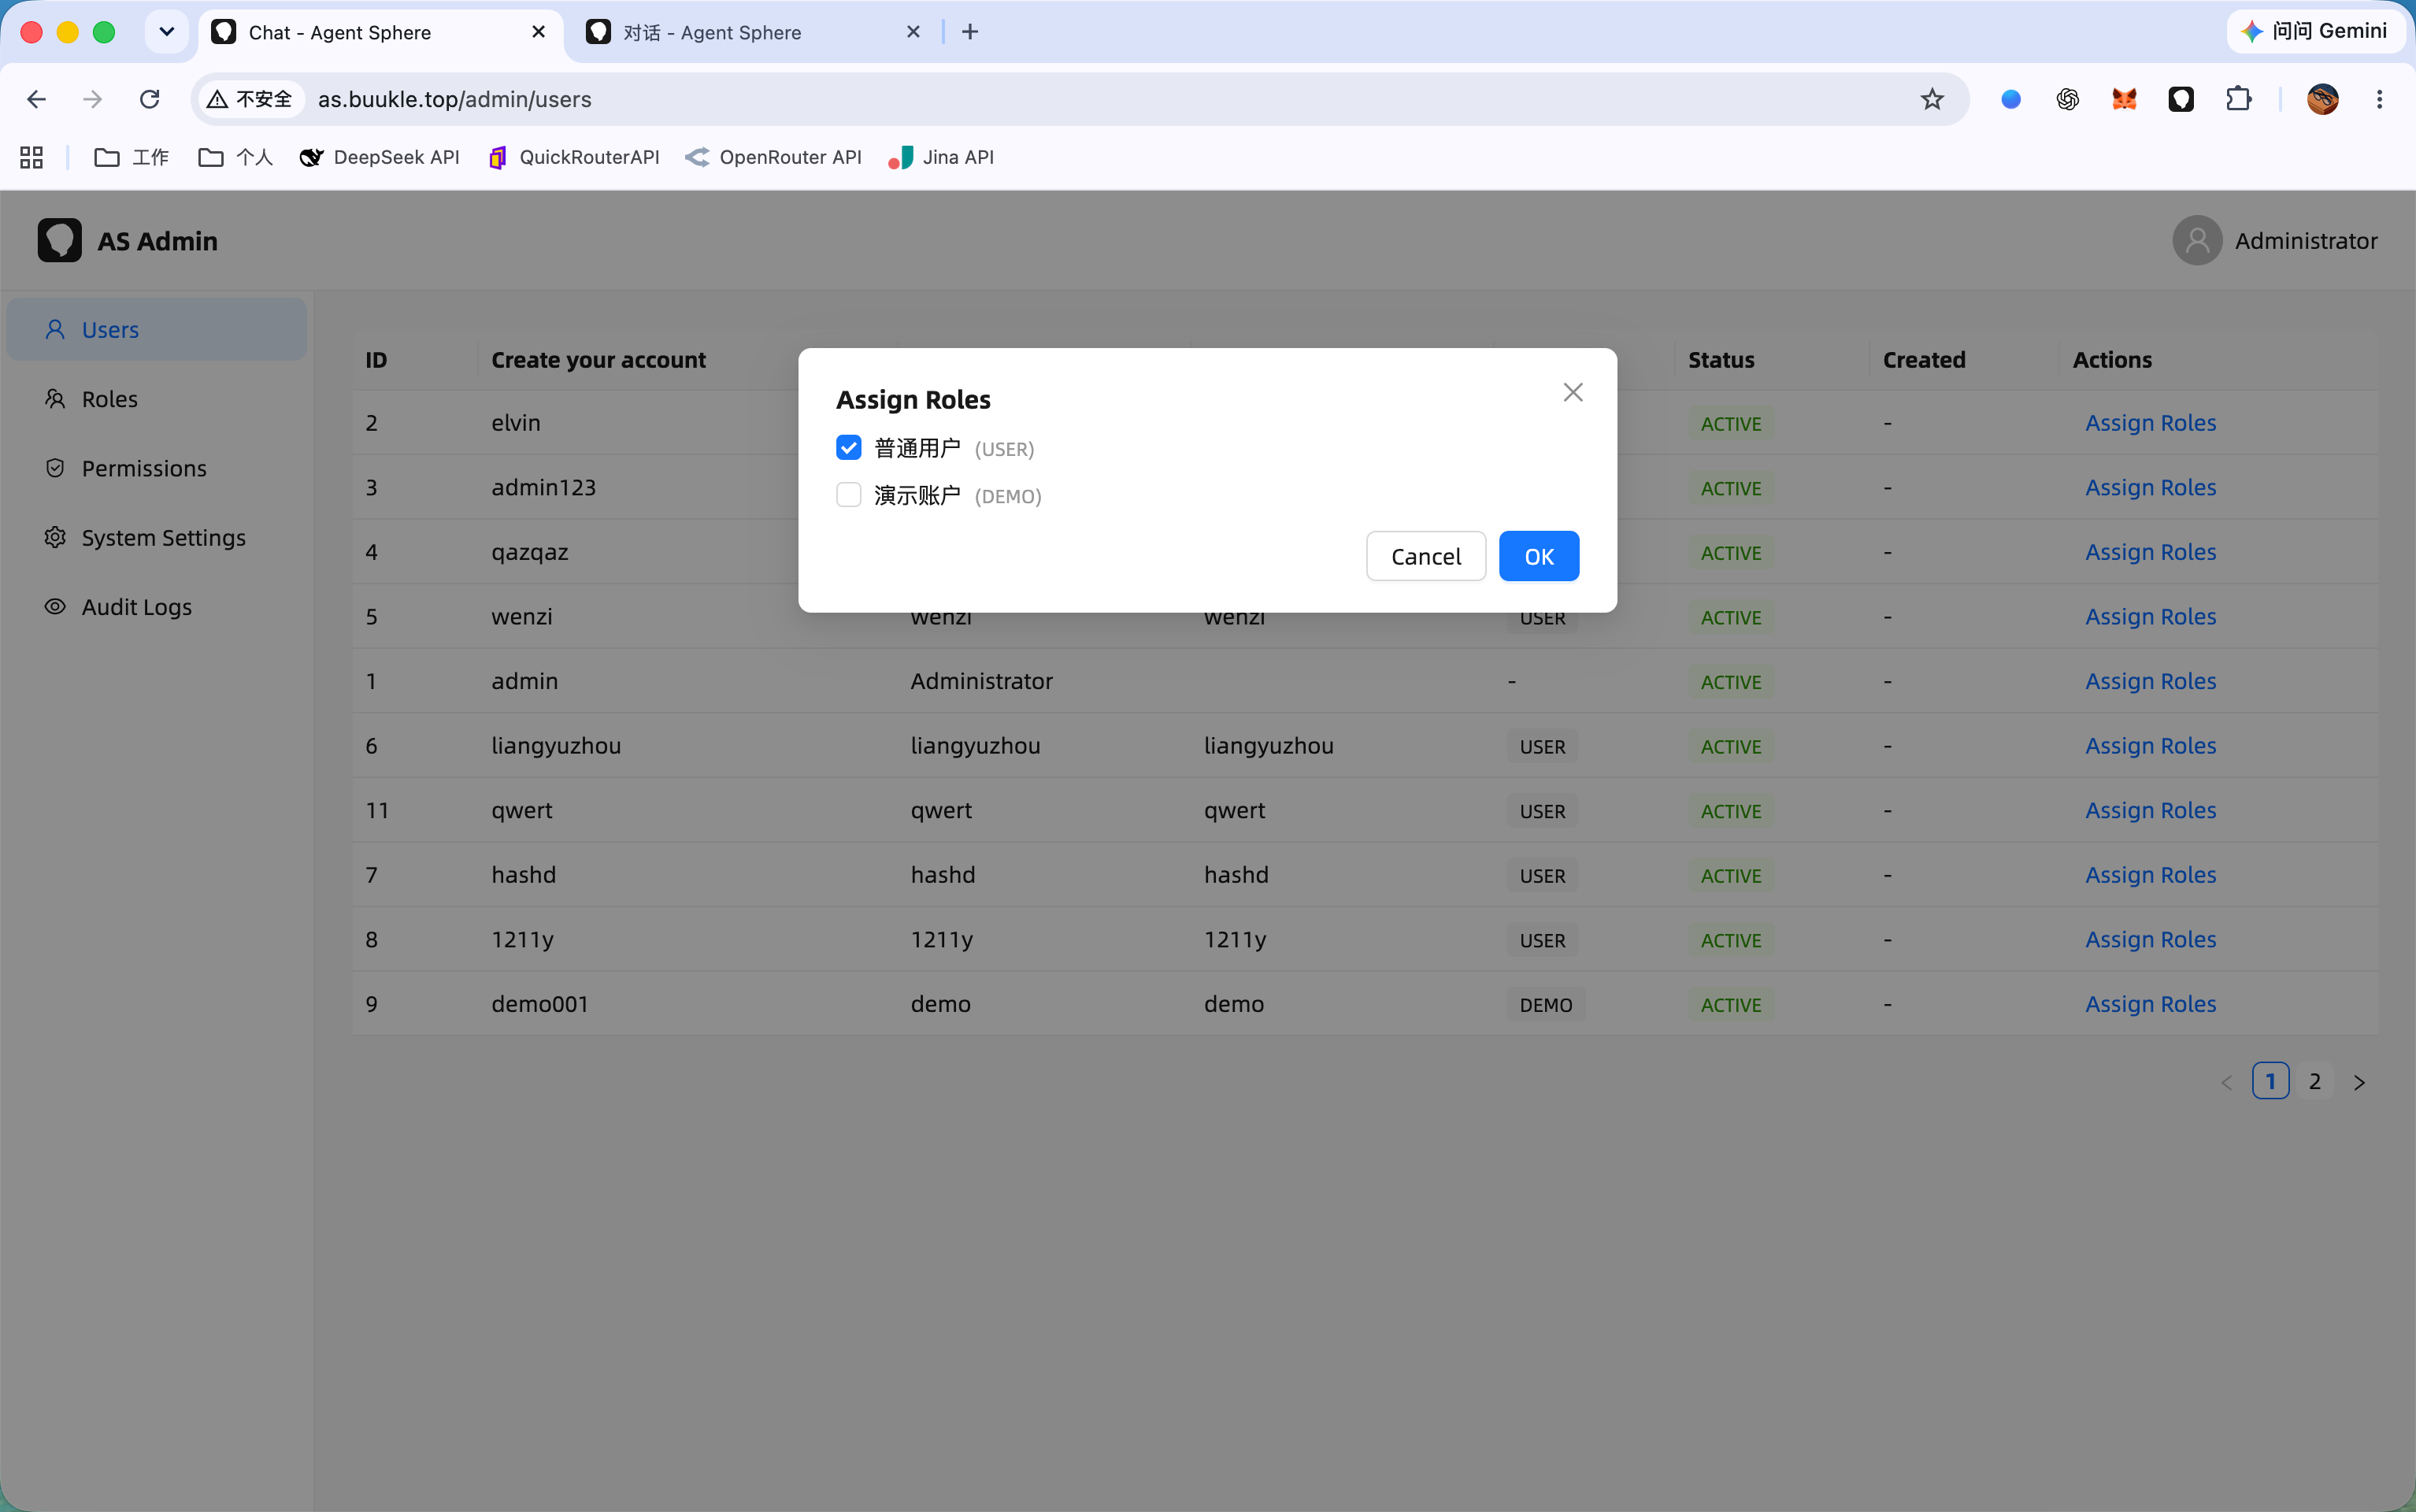Open the Chrome profile avatar

pos(2322,99)
